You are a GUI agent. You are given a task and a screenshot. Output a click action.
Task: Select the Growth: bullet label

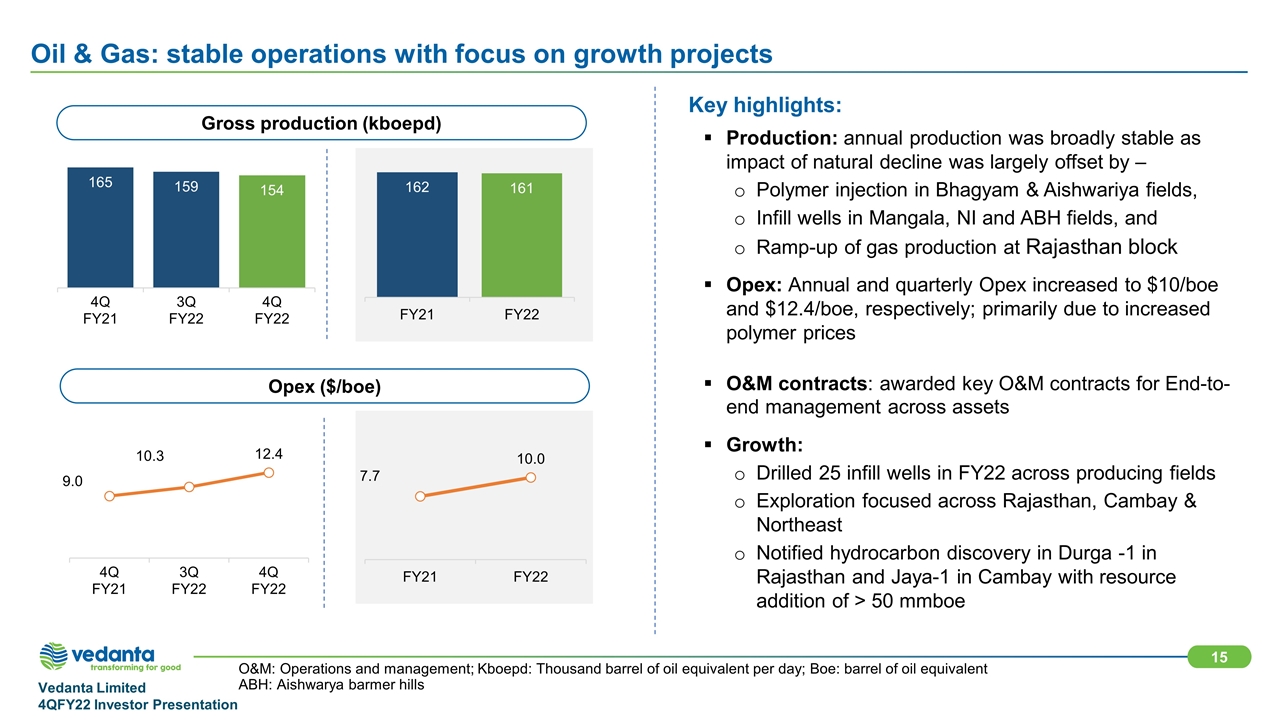click(764, 444)
